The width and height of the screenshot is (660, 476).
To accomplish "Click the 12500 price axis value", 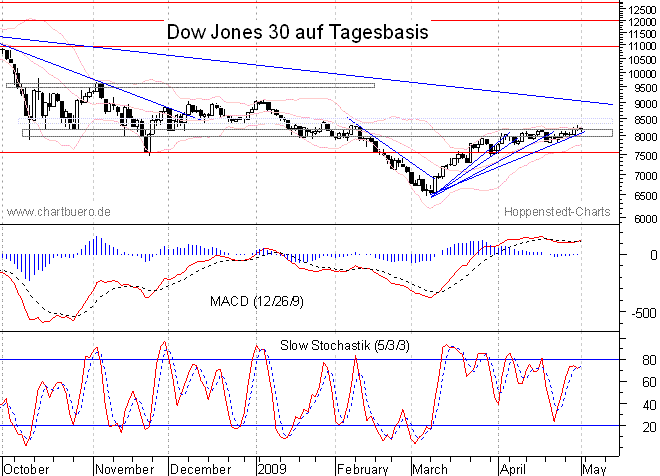I will pyautogui.click(x=642, y=10).
